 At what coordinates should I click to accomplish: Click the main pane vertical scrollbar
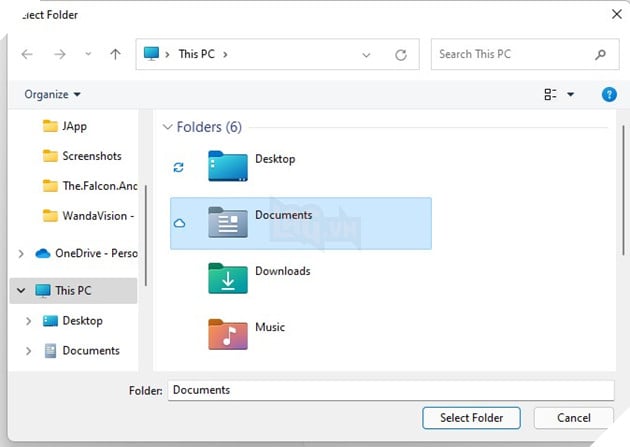pyautogui.click(x=623, y=190)
